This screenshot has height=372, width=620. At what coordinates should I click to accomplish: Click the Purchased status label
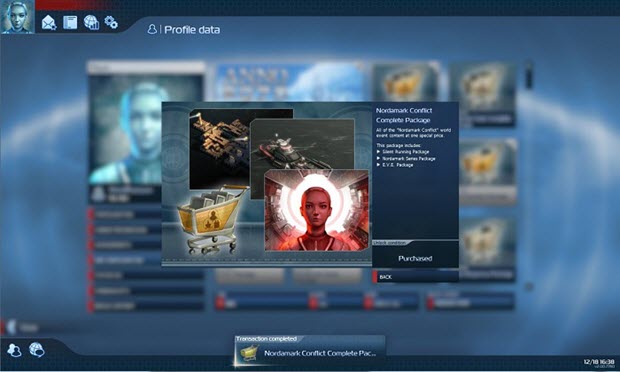pyautogui.click(x=415, y=259)
